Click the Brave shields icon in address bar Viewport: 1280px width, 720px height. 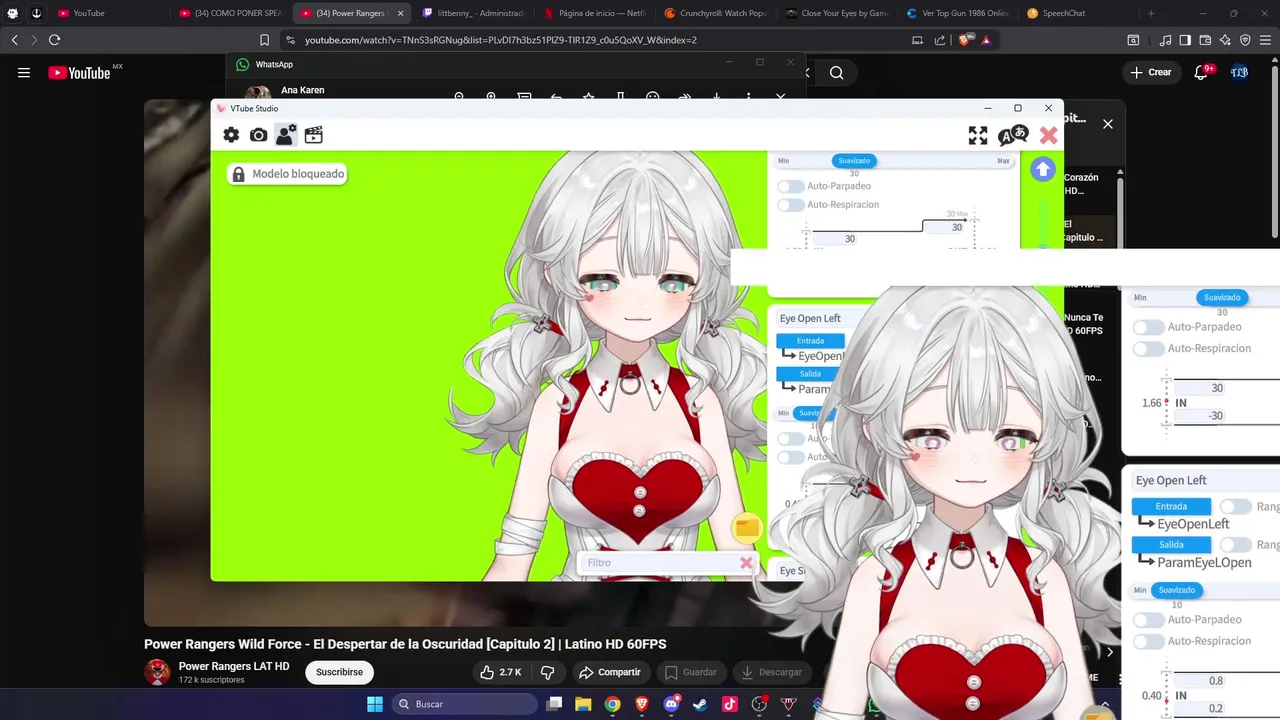tap(964, 40)
